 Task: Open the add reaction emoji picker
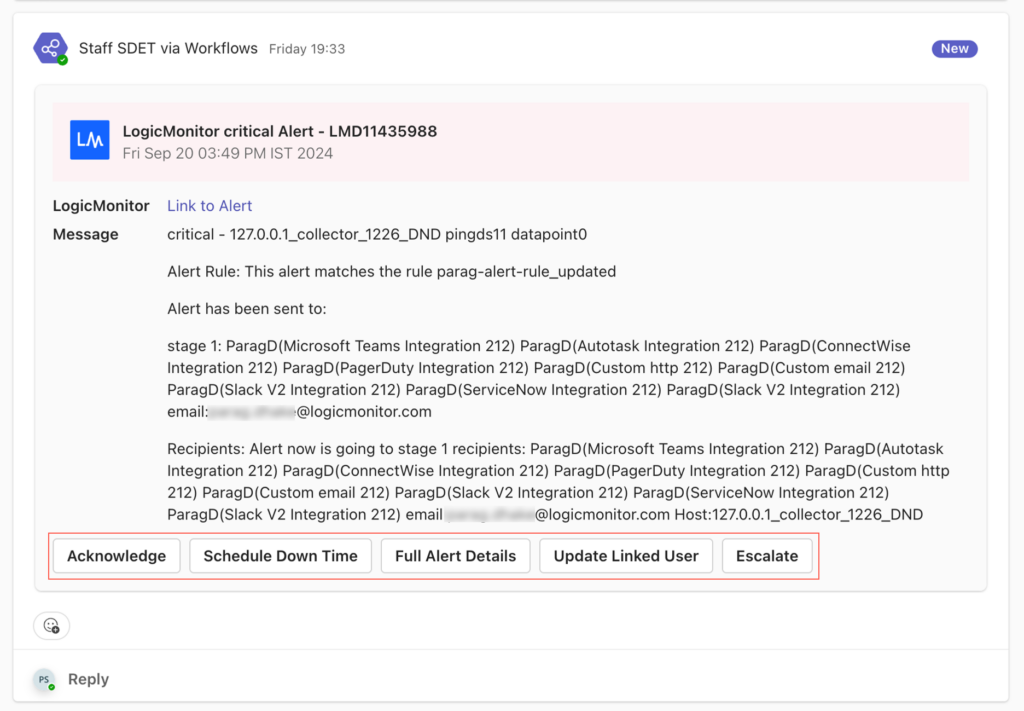[x=52, y=626]
